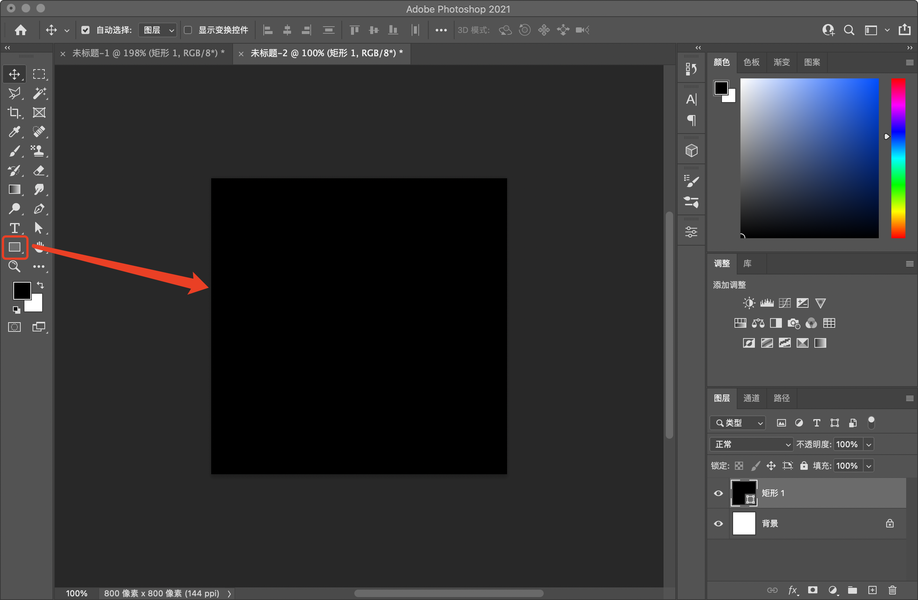Switch to the 图案 Patterns tab
This screenshot has width=918, height=600.
pyautogui.click(x=812, y=62)
